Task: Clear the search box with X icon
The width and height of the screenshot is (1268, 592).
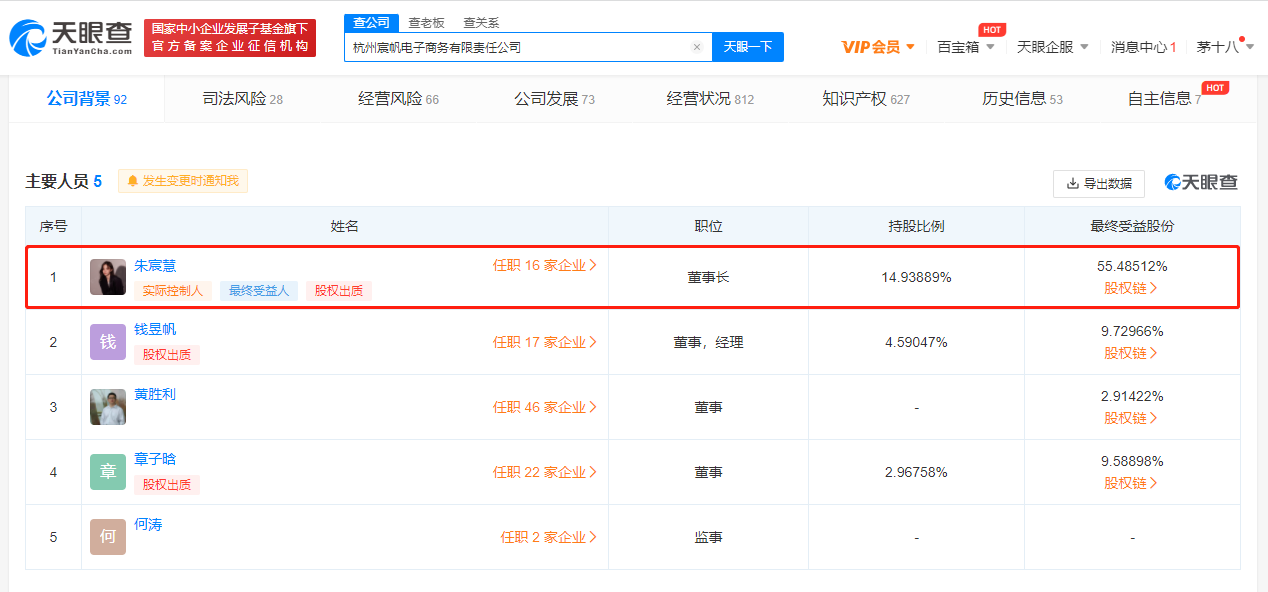Action: (697, 47)
